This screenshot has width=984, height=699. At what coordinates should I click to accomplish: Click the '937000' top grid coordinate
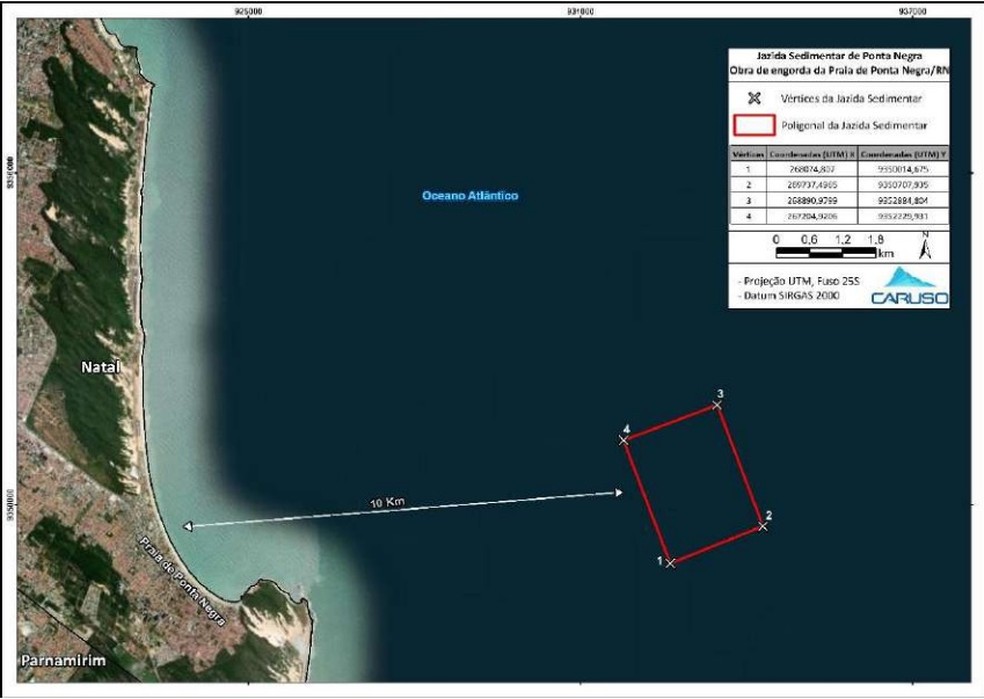tap(912, 11)
